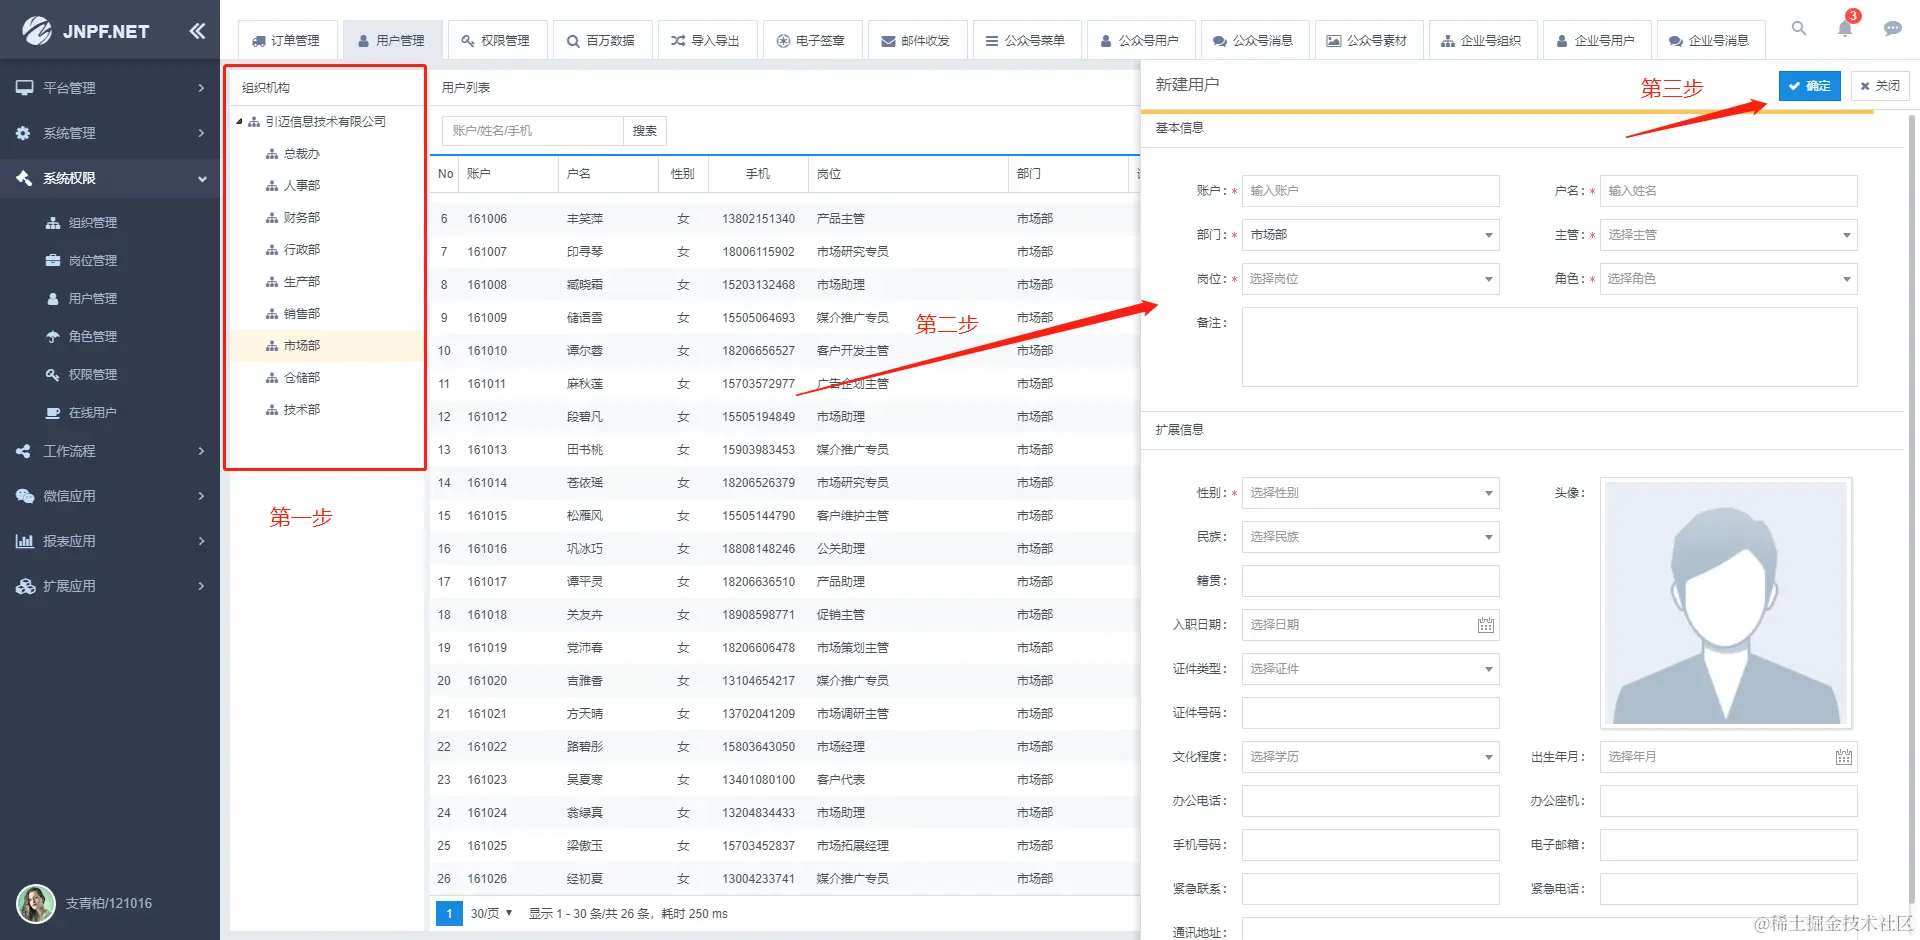The height and width of the screenshot is (940, 1920).
Task: Open the global search magnifier icon
Action: click(1799, 29)
